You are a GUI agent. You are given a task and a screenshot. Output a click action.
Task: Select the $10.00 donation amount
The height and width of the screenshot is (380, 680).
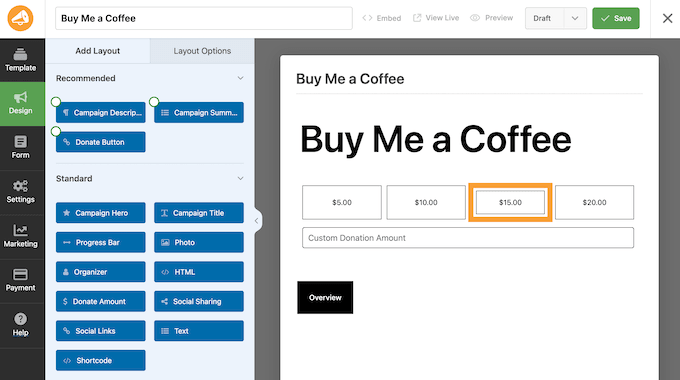(426, 202)
